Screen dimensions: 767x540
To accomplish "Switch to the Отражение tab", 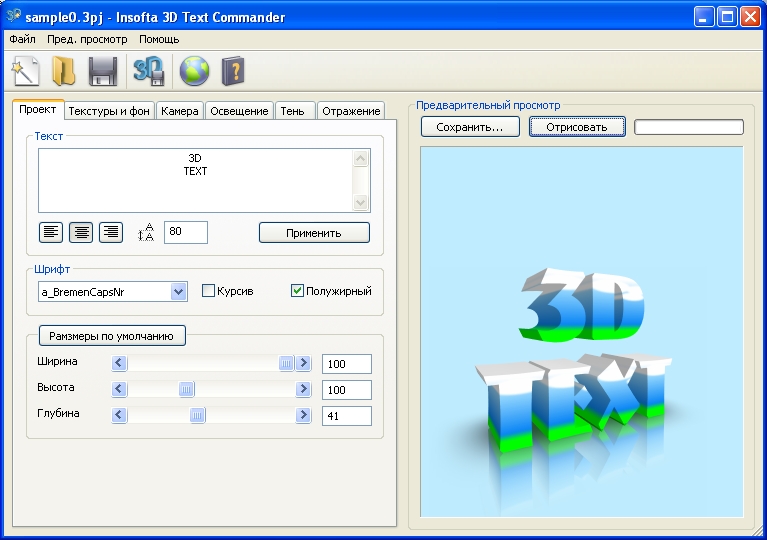I will point(351,111).
